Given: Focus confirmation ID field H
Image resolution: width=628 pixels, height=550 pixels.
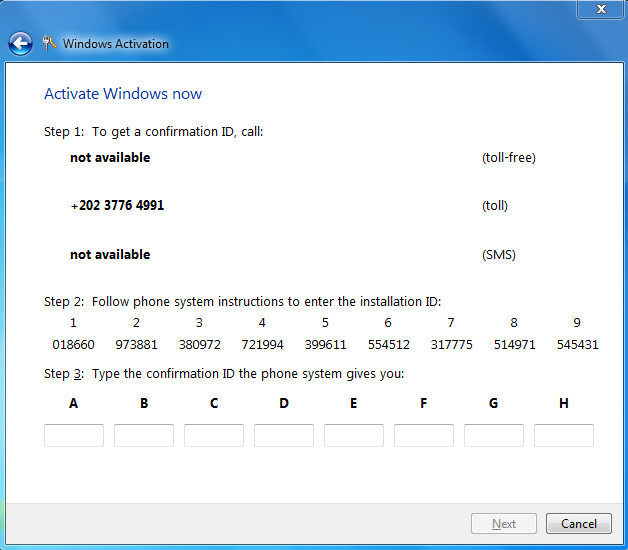Looking at the screenshot, I should tap(564, 435).
